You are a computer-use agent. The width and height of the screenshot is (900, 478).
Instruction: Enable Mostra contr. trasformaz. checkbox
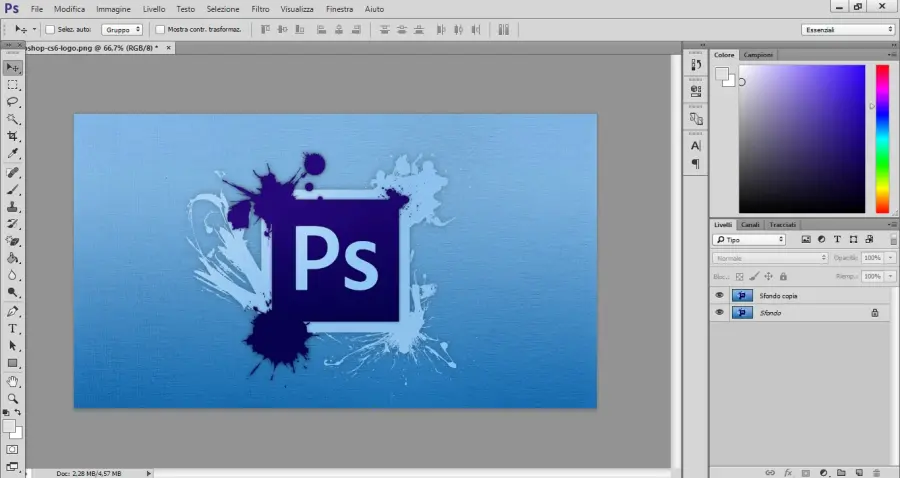[160, 29]
